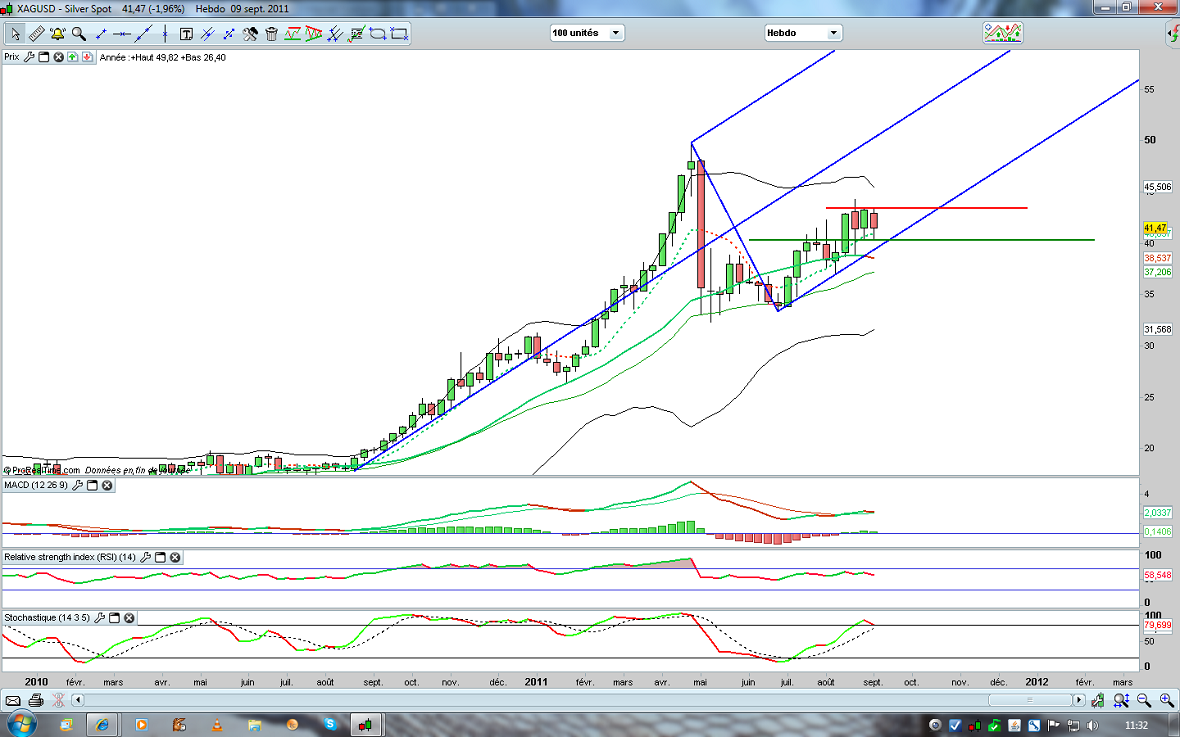Viewport: 1180px width, 737px height.
Task: Close the RSI indicator panel
Action: [176, 557]
